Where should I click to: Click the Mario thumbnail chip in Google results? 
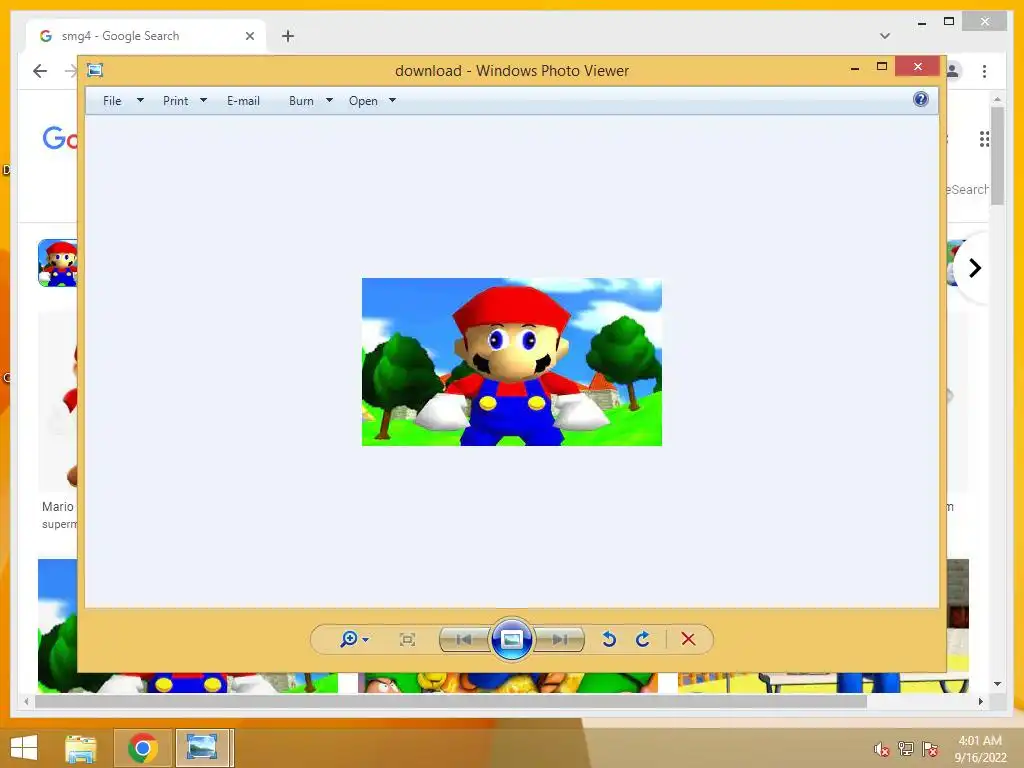coord(58,263)
